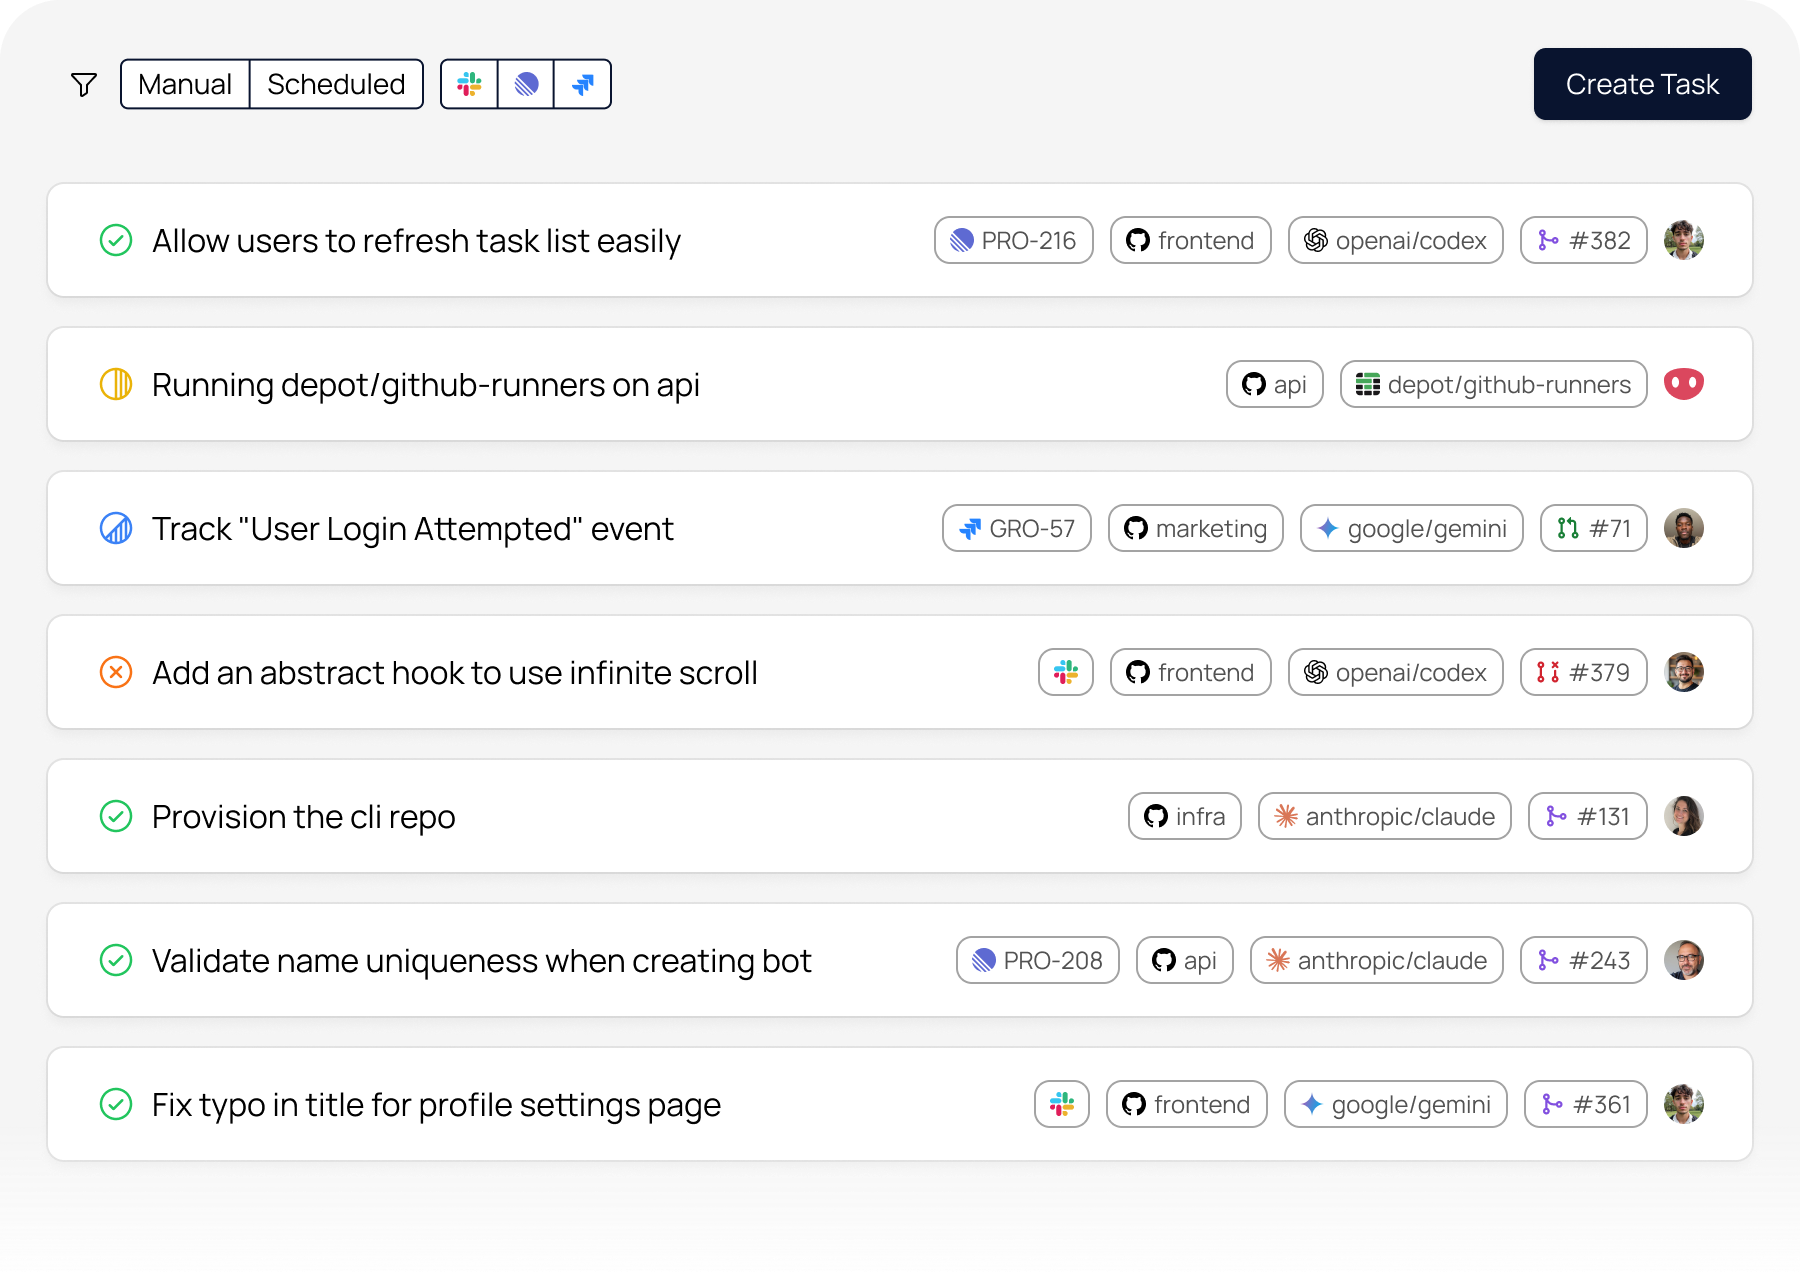Open the filter funnel icon
The image size is (1801, 1280).
(x=84, y=85)
